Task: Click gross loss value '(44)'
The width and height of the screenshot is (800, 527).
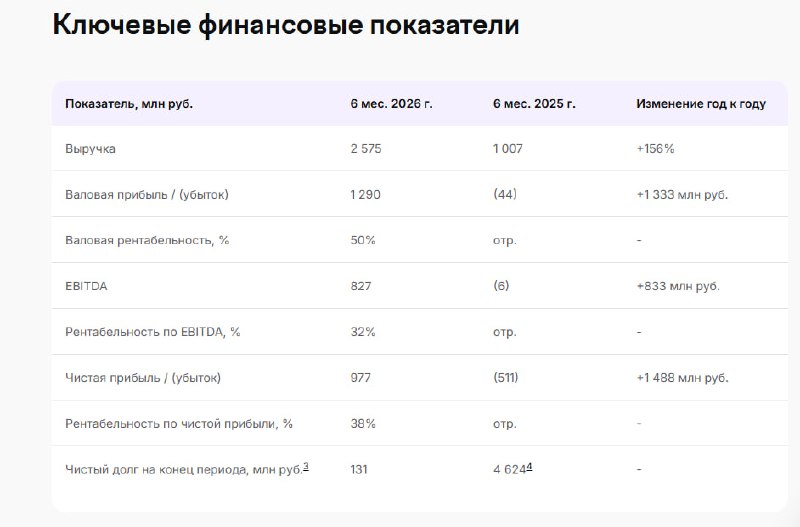Action: click(505, 194)
